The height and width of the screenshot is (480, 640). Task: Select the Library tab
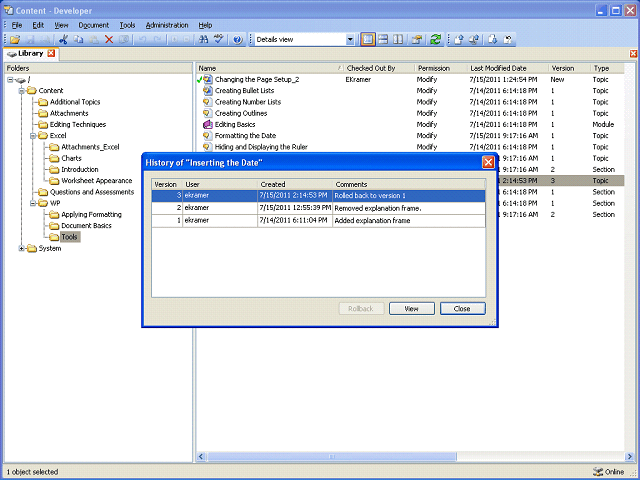click(x=30, y=53)
